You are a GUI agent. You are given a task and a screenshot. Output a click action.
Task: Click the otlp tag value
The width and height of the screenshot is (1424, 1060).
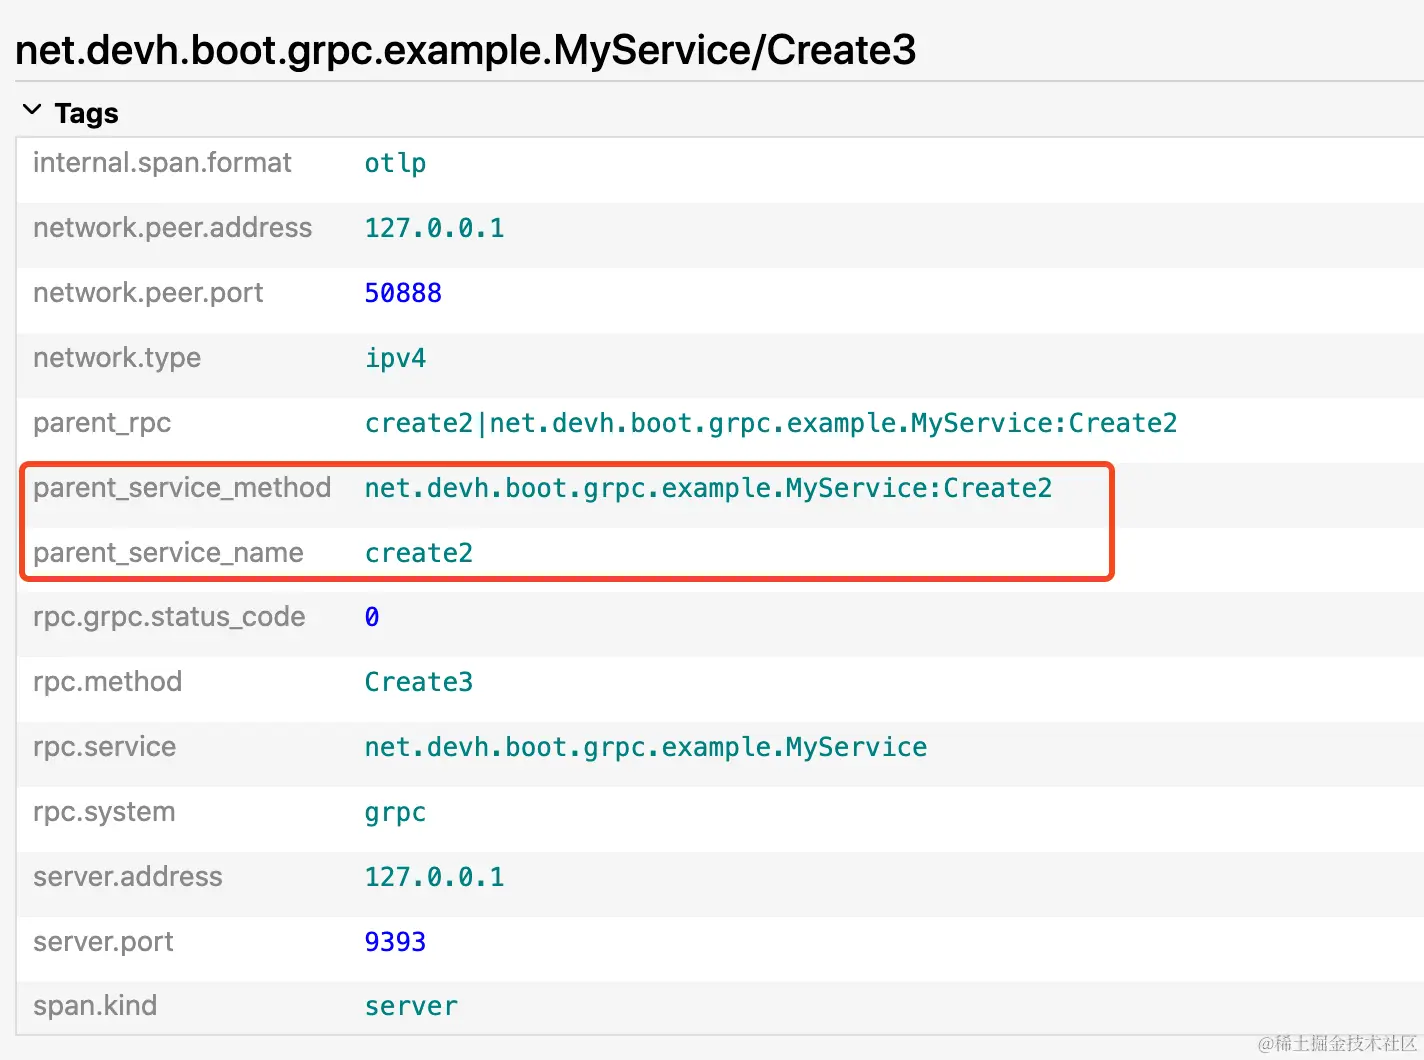[395, 163]
